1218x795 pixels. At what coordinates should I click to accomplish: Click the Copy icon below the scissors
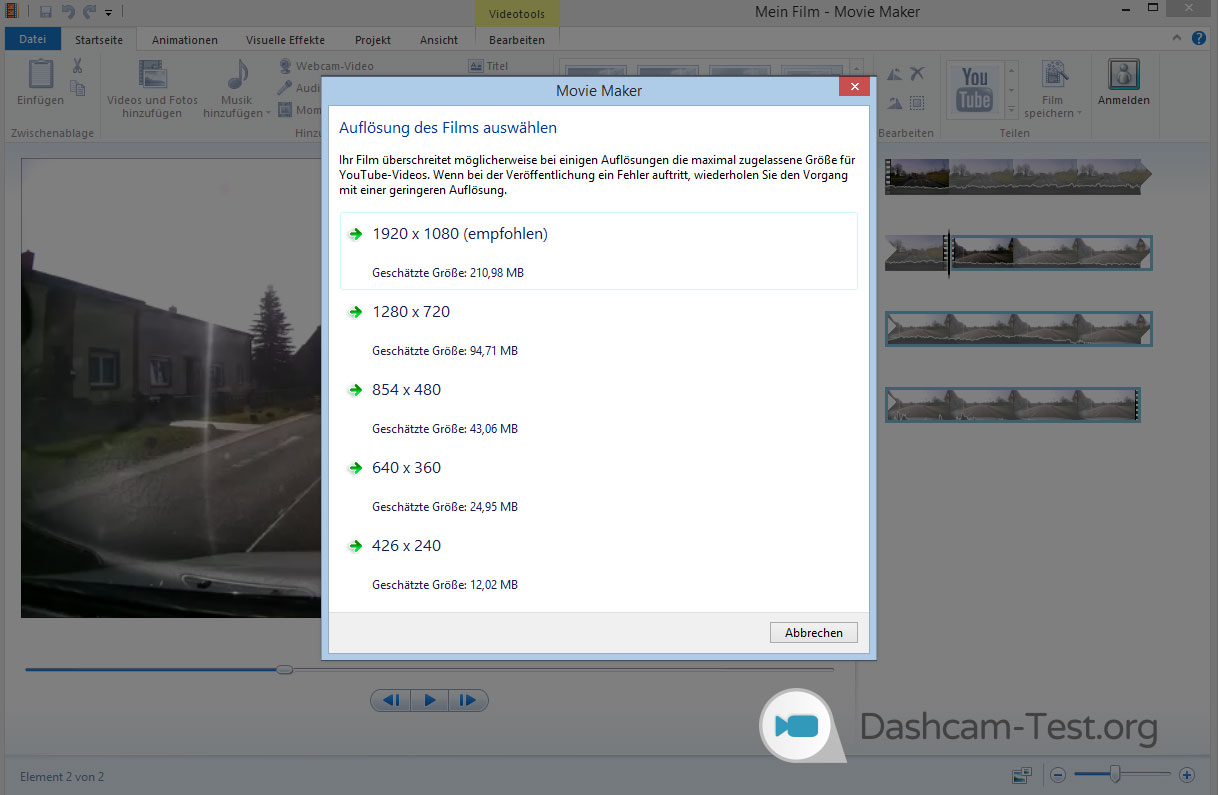(x=77, y=88)
